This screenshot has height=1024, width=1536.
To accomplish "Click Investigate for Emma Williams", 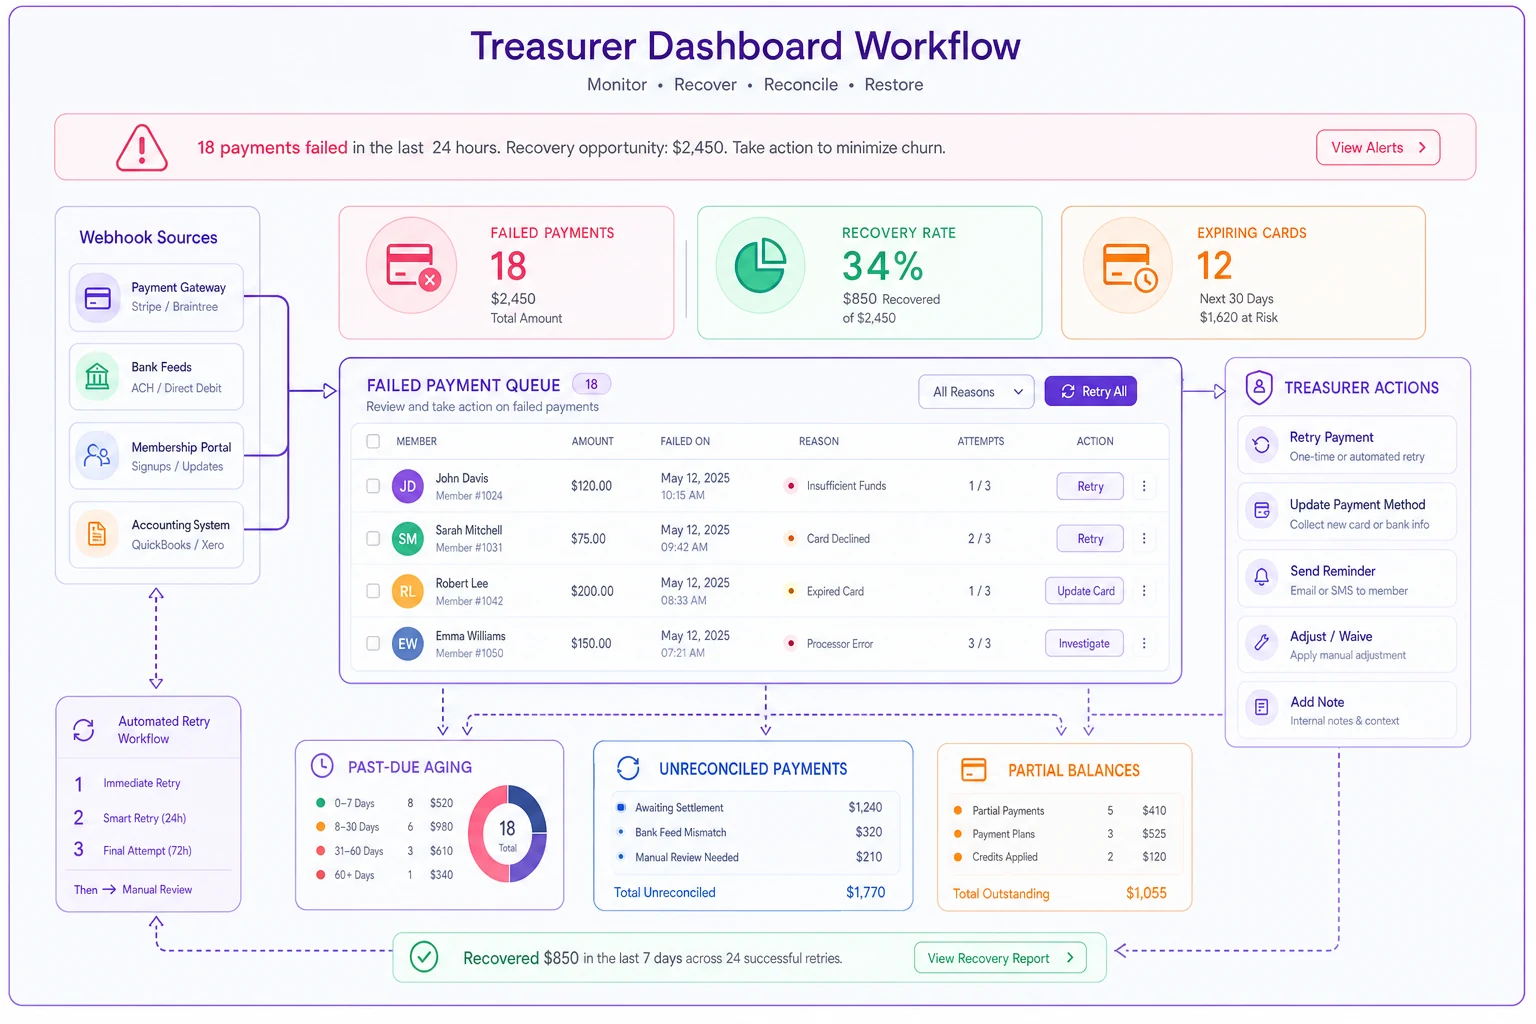I will coord(1085,644).
